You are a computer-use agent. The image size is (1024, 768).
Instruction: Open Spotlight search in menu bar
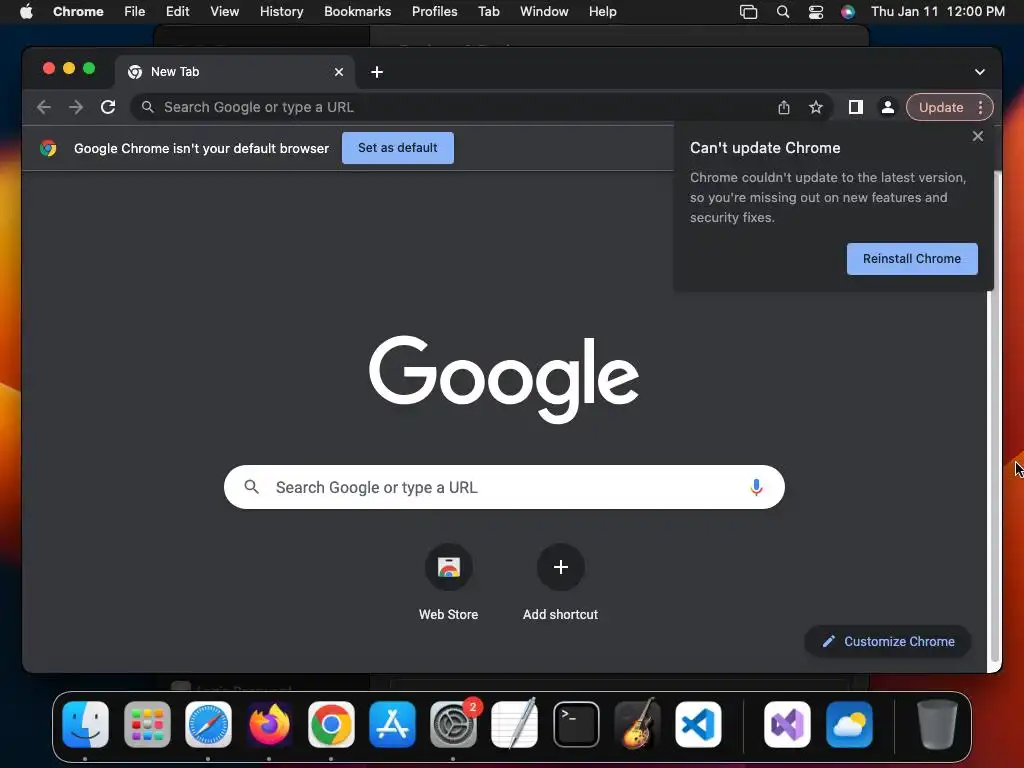[782, 12]
